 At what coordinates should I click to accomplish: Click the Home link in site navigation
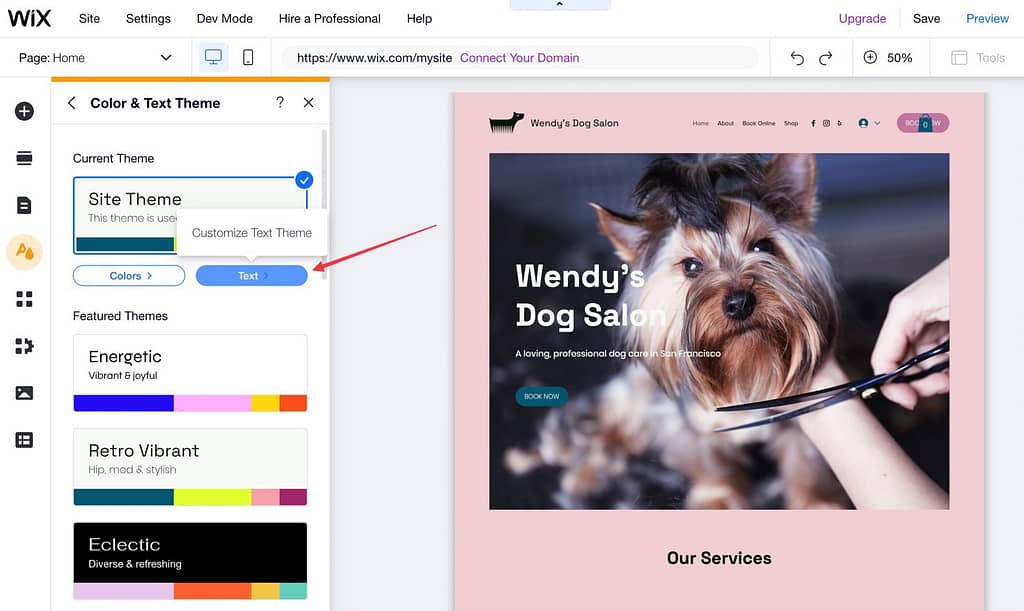point(701,123)
